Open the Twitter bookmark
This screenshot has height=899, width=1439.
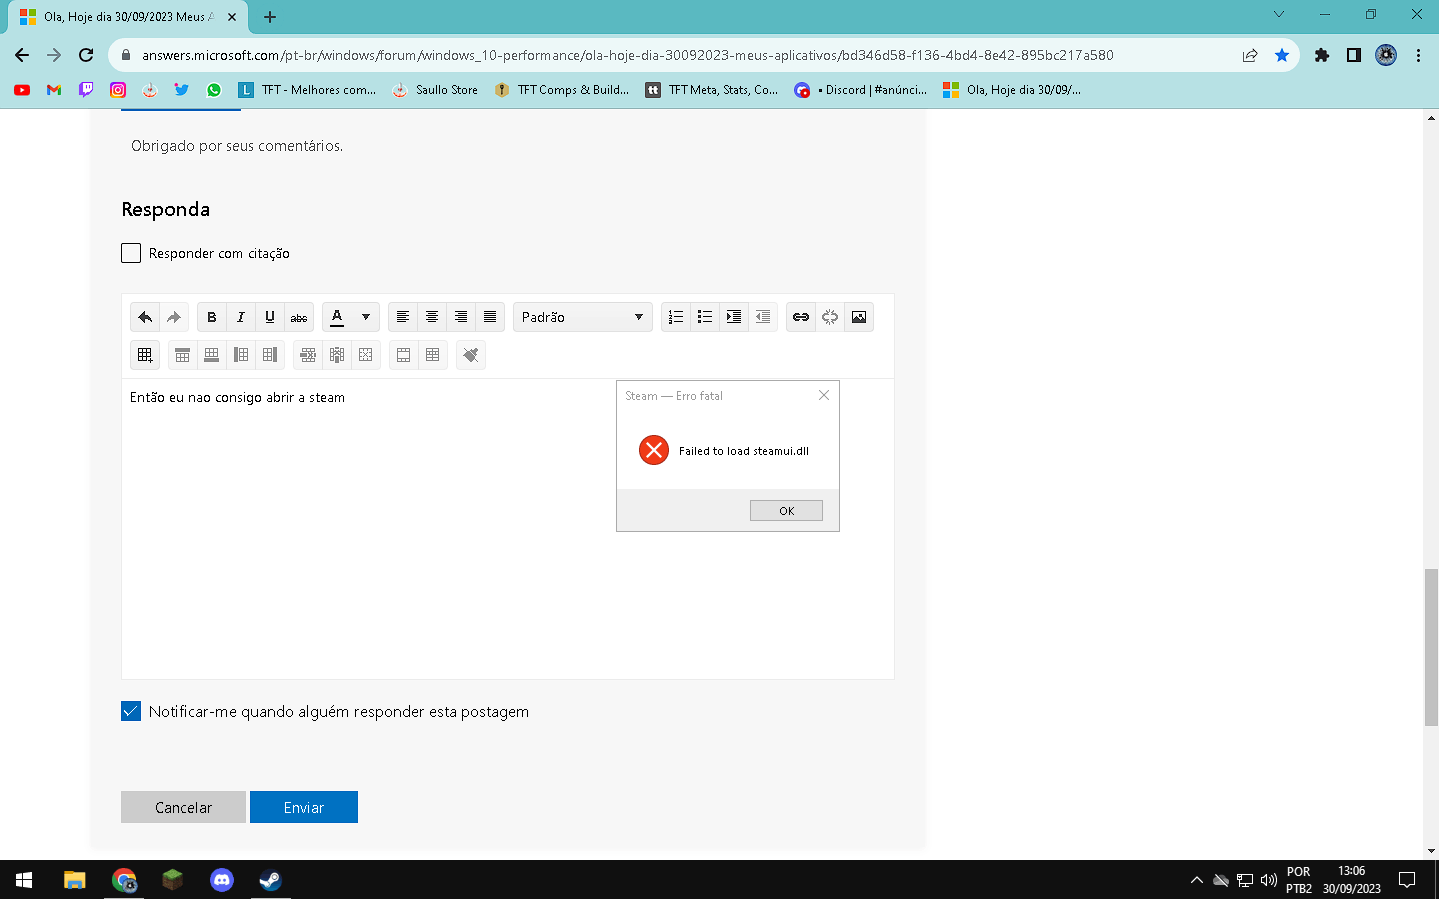pyautogui.click(x=182, y=90)
